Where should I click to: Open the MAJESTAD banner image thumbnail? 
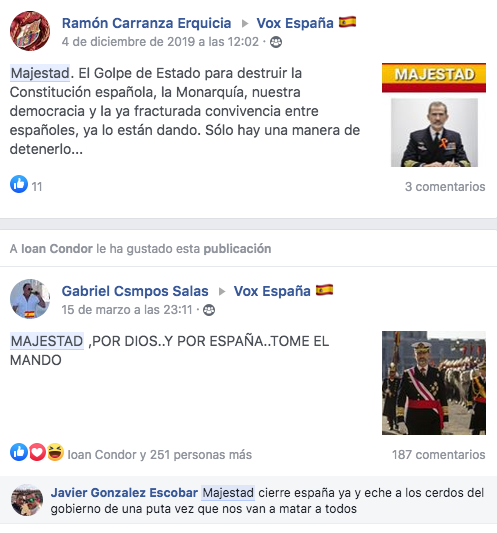point(434,115)
